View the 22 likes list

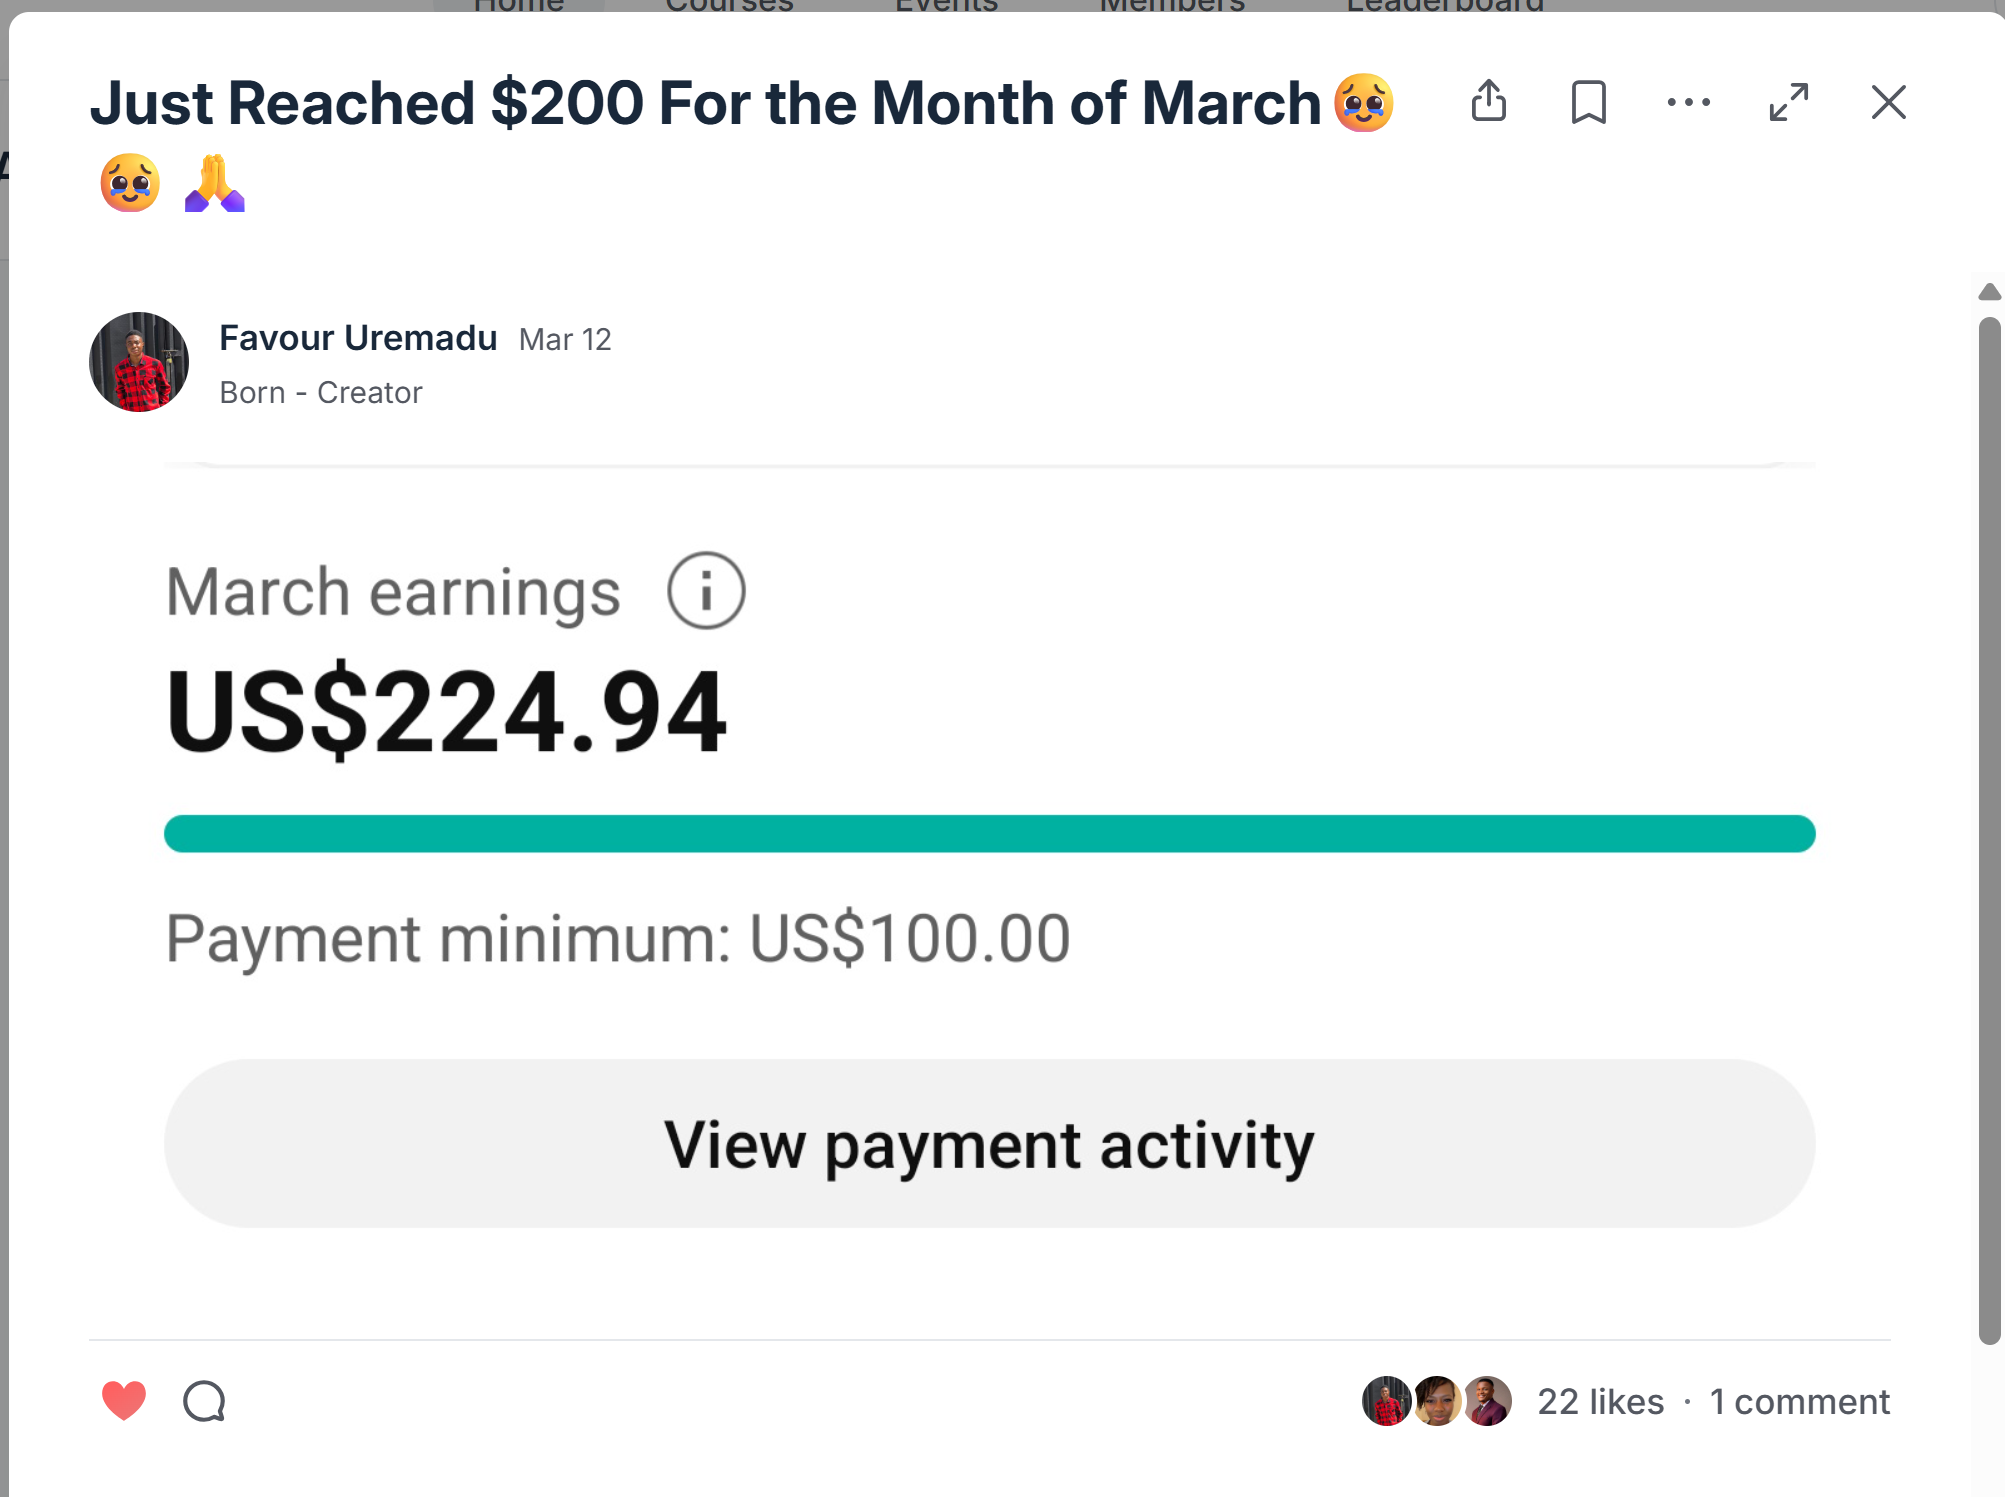1600,1402
